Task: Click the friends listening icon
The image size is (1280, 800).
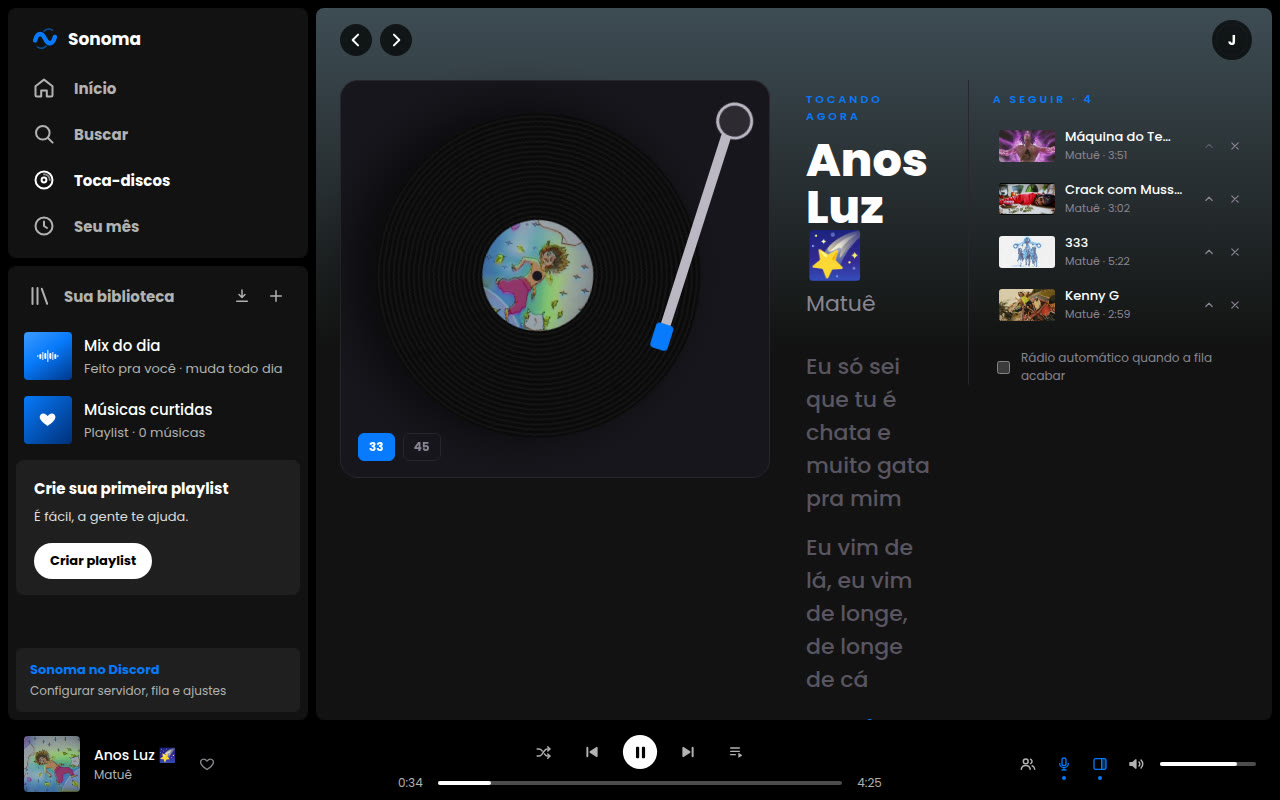Action: coord(1027,764)
